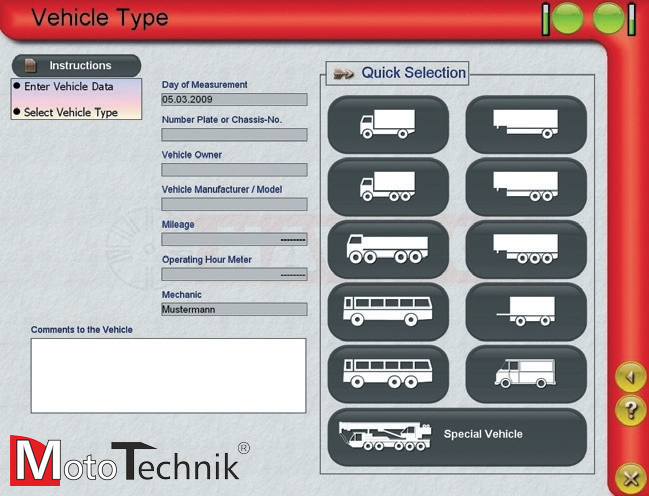
Task: Select the Select Vehicle Type instruction
Action: pos(76,112)
